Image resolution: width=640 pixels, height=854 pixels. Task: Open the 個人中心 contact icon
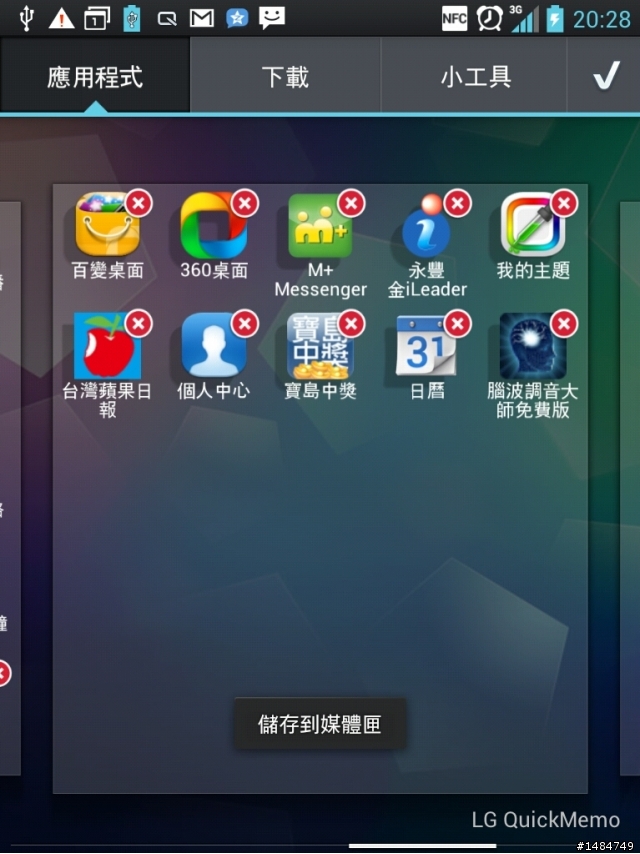tap(214, 346)
